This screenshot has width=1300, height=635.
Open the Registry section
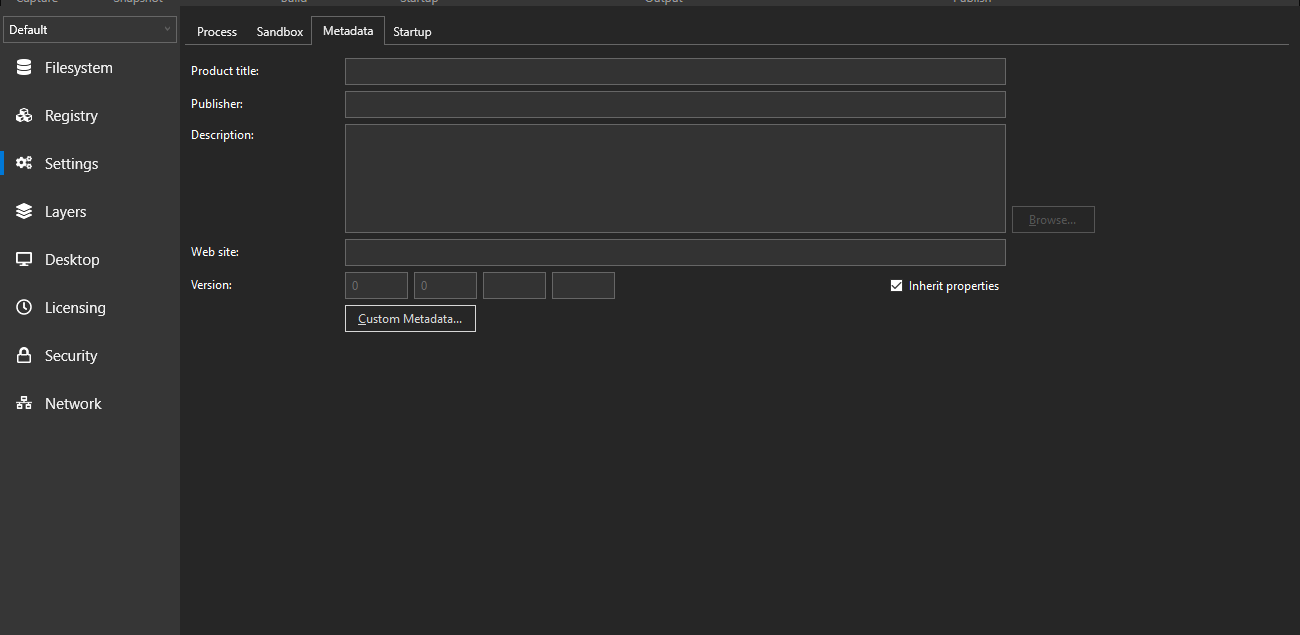click(x=71, y=115)
